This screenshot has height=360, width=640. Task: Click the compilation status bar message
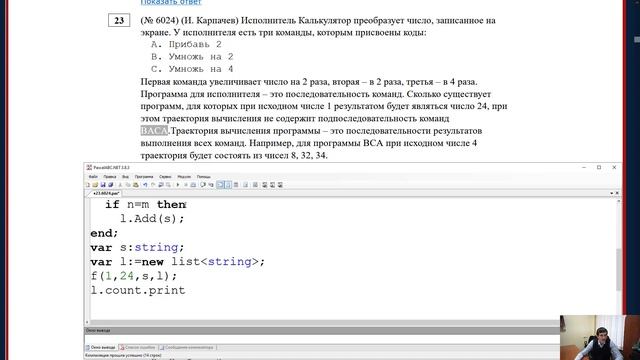[123, 356]
